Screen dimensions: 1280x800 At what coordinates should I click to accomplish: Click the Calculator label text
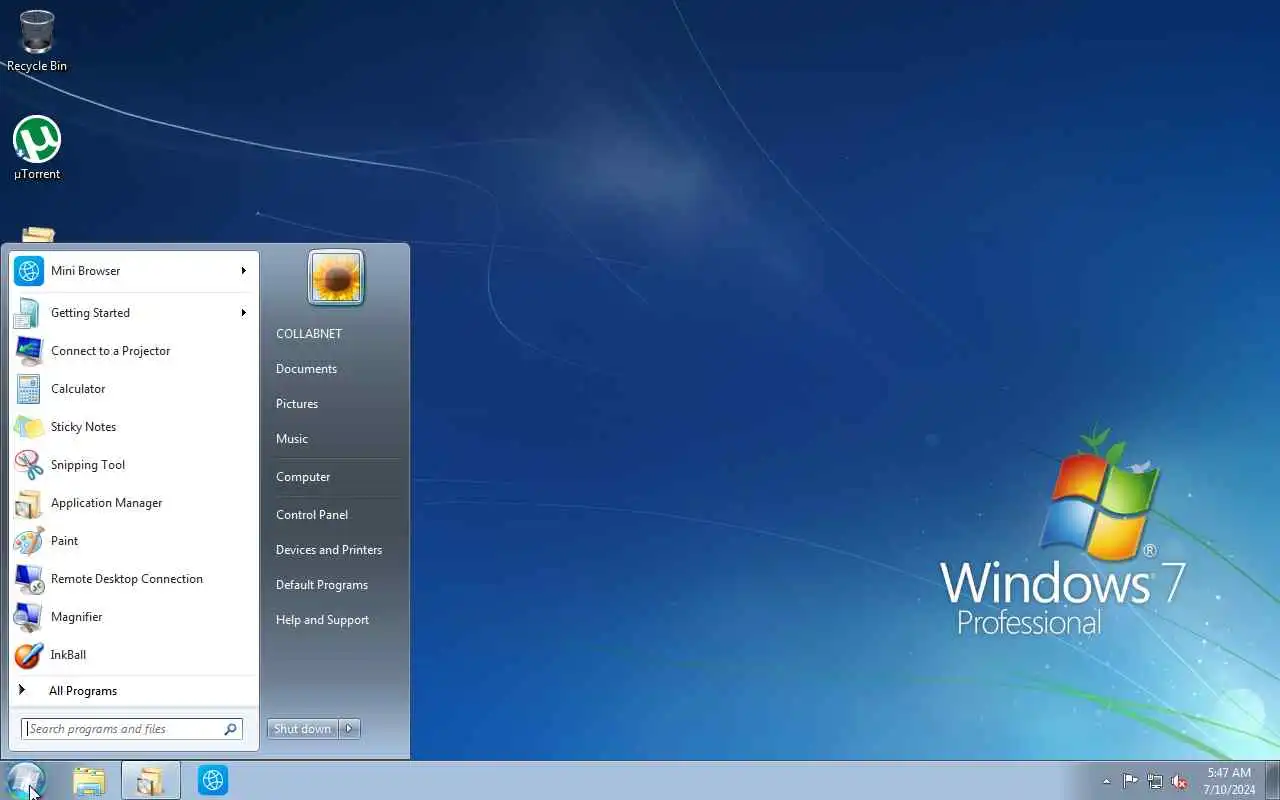(78, 389)
